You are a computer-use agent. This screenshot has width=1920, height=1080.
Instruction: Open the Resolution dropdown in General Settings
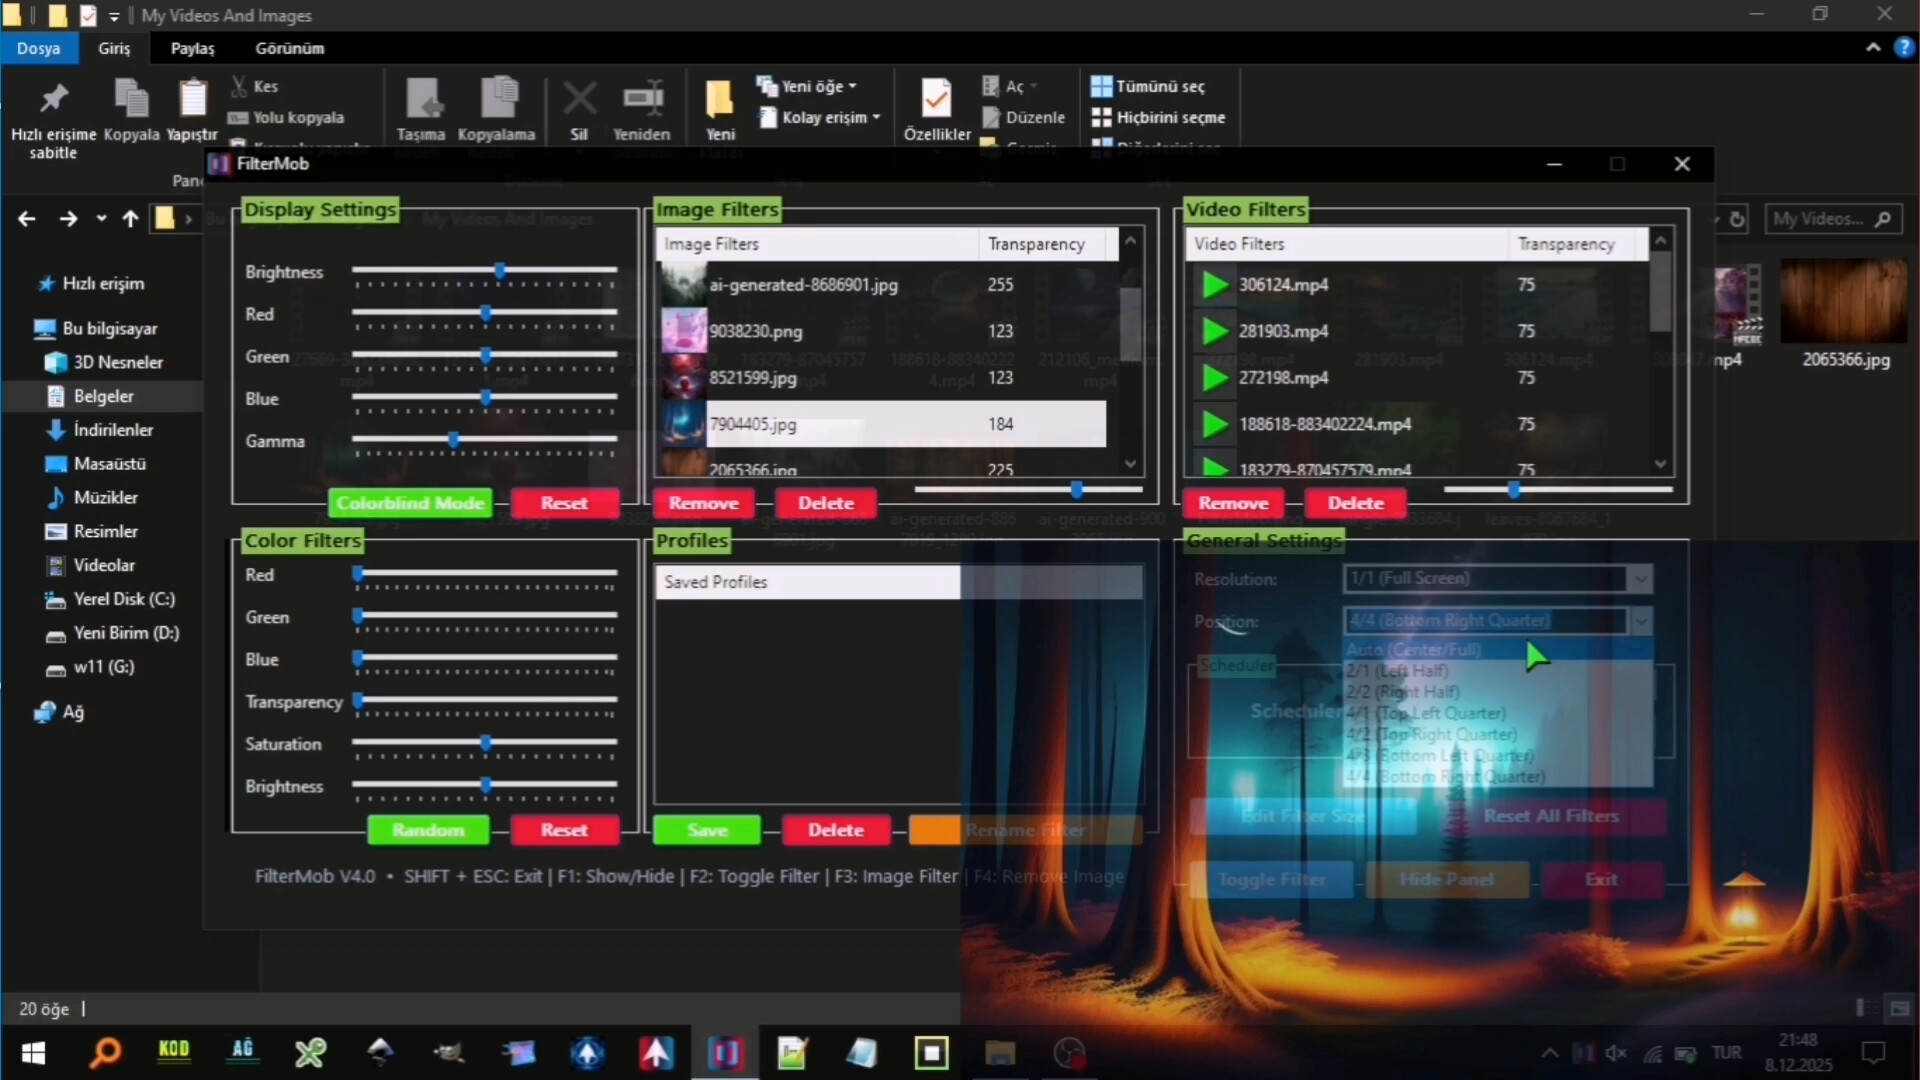click(1641, 579)
